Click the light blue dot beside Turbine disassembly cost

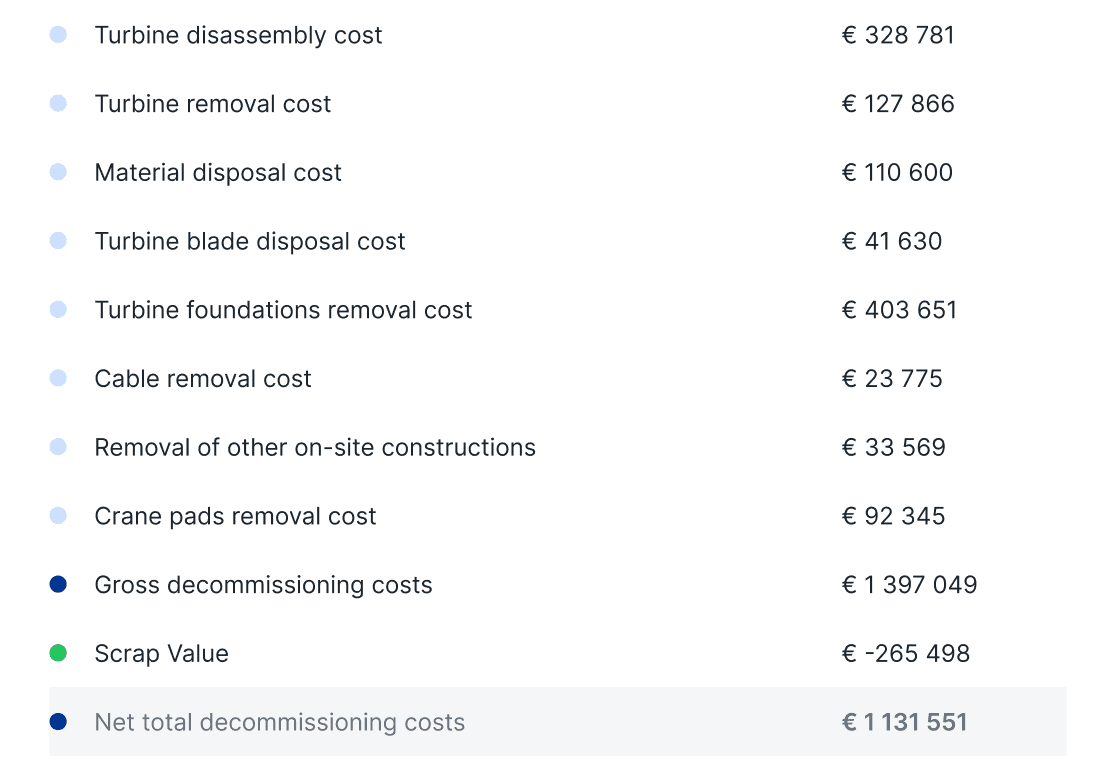[58, 34]
